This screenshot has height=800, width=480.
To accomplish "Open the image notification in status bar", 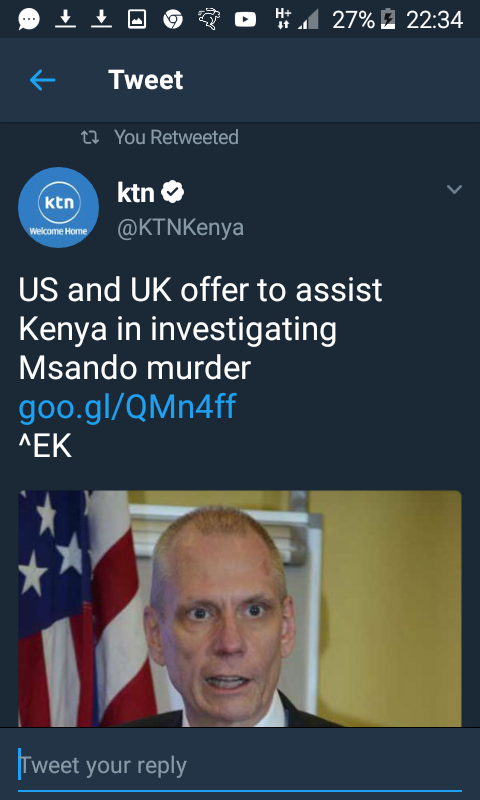I will pyautogui.click(x=137, y=19).
